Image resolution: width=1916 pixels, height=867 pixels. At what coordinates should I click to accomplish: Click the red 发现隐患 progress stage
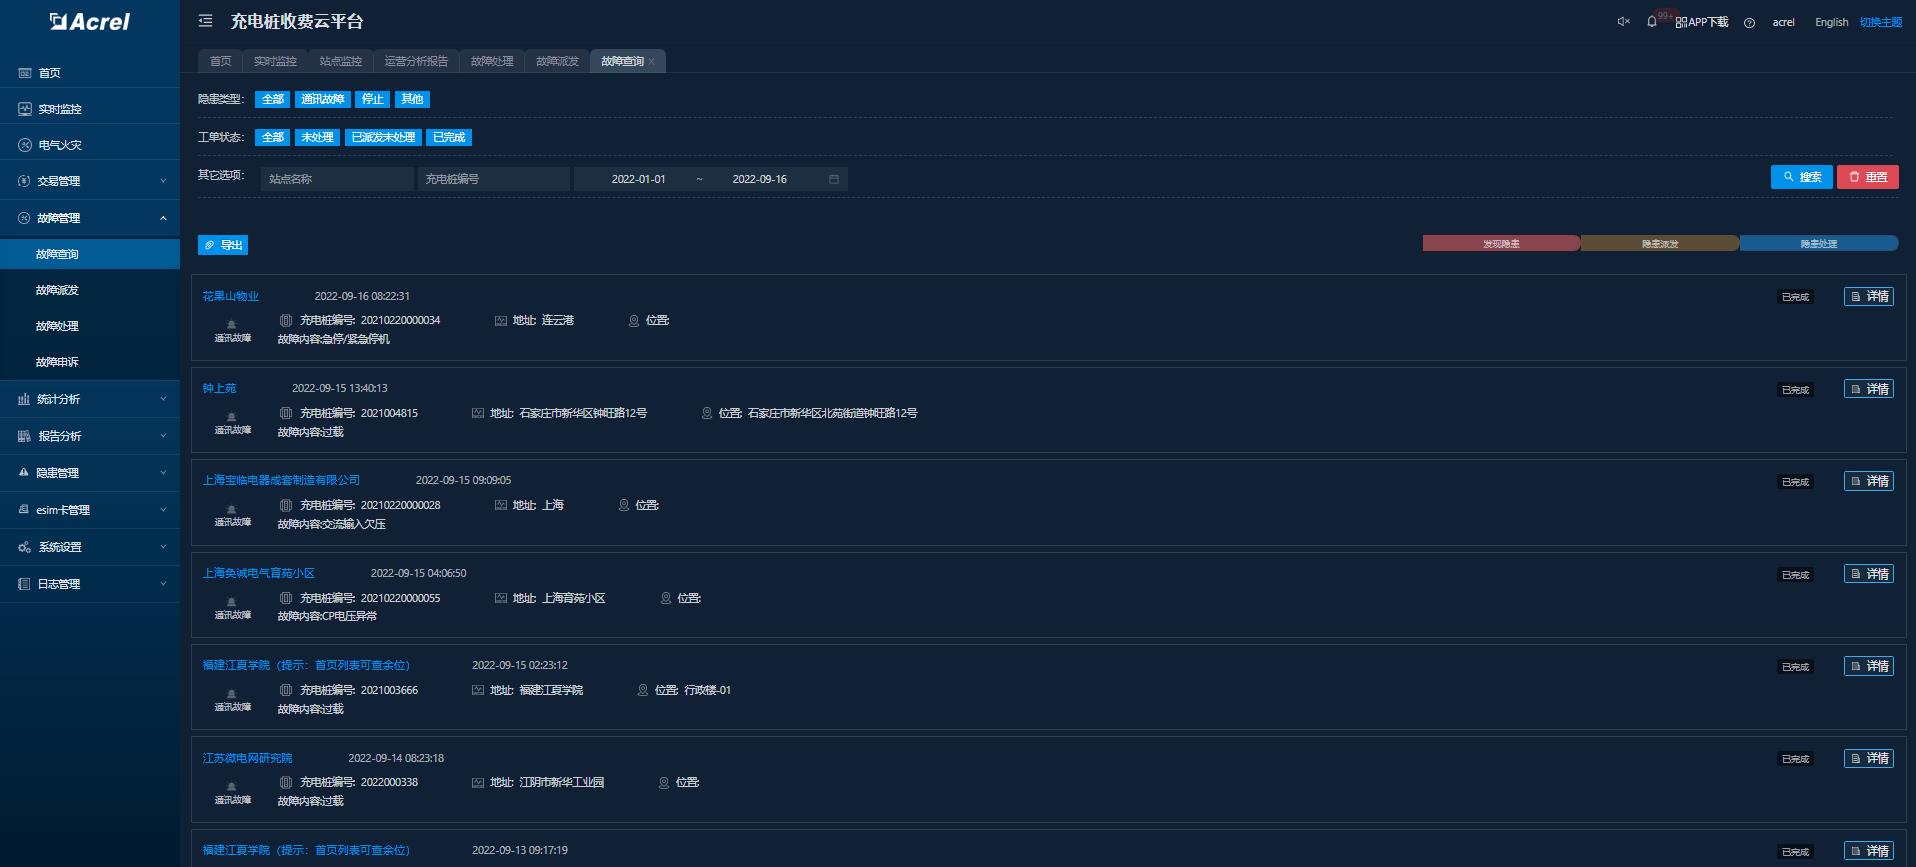1501,243
